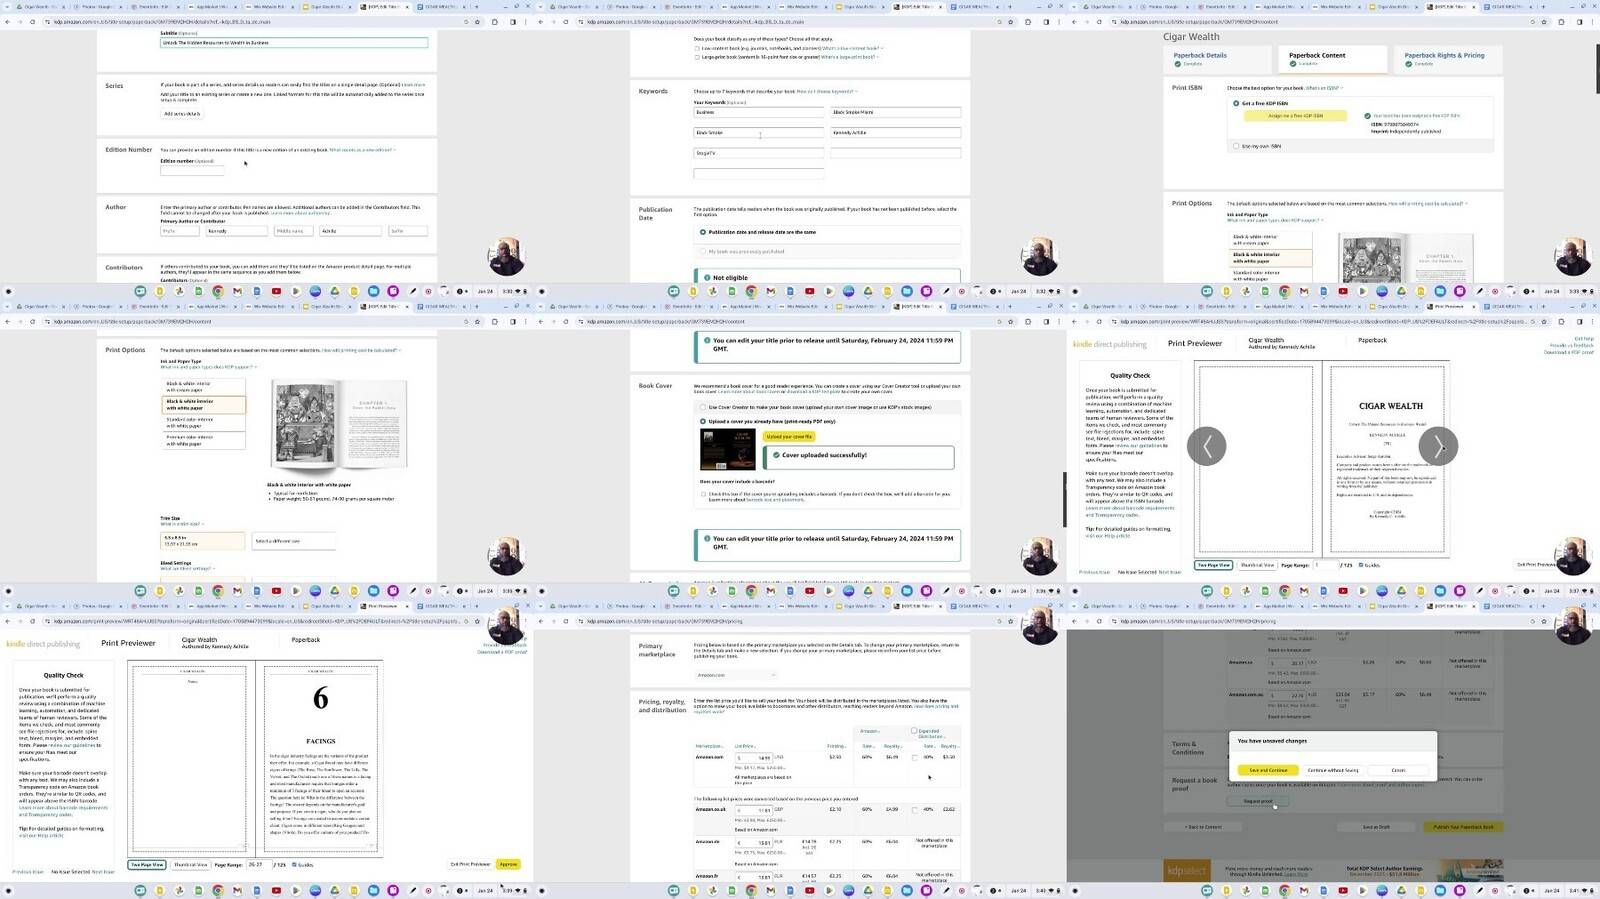The width and height of the screenshot is (1600, 899).
Task: Click the yellow Approve button in the bottom-left previewer
Action: tap(509, 864)
